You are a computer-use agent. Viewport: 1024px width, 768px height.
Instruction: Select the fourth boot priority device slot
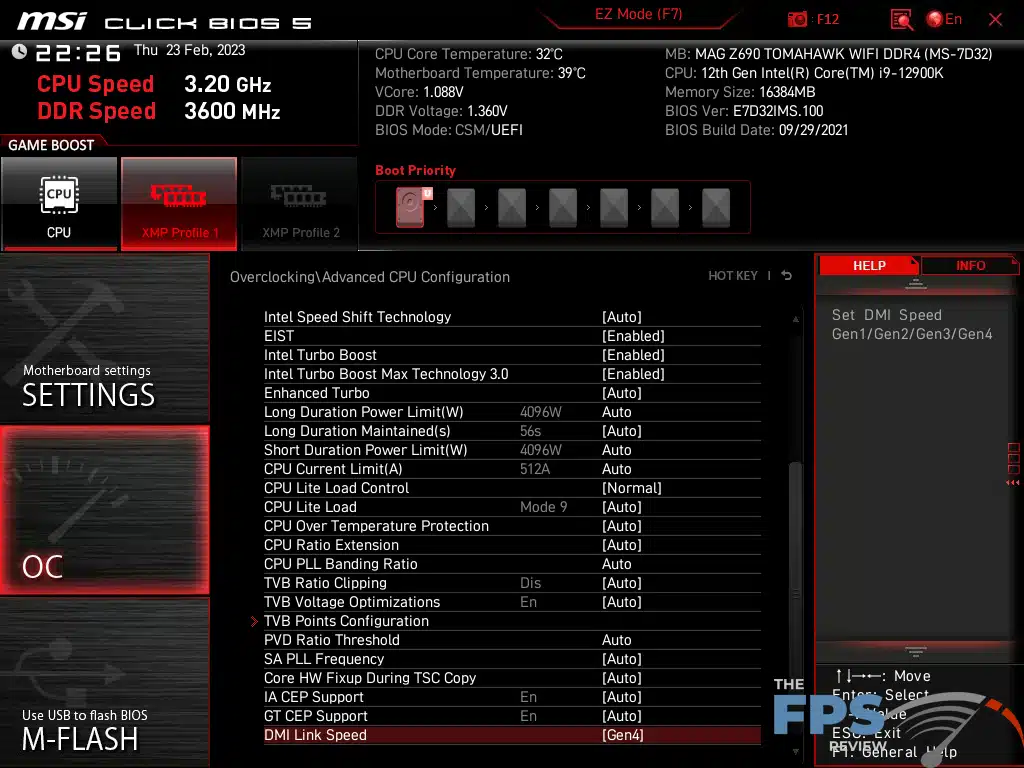pos(563,207)
